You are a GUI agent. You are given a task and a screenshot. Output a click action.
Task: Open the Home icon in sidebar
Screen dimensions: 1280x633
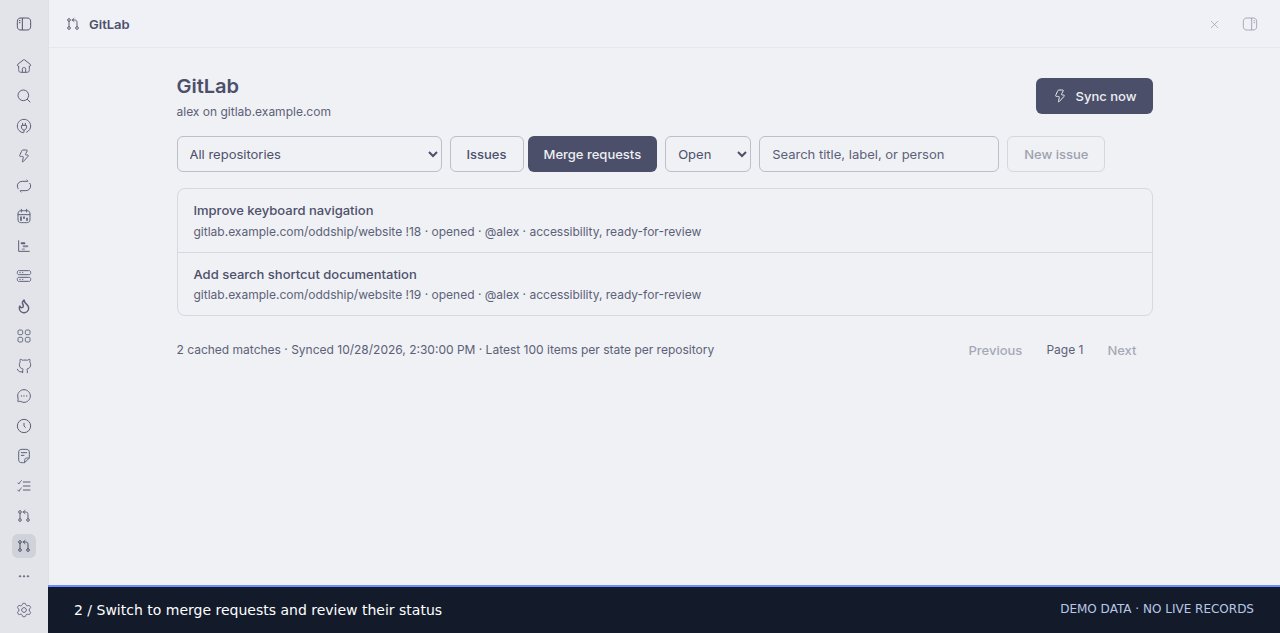tap(24, 66)
